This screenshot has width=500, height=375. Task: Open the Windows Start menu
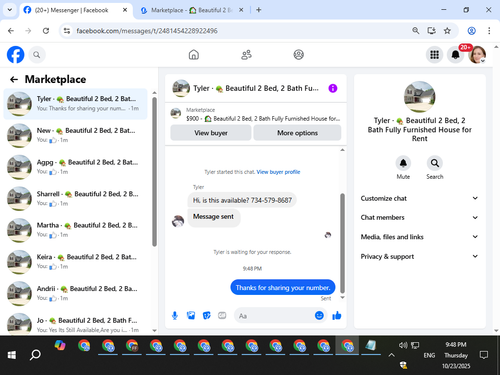point(12,355)
